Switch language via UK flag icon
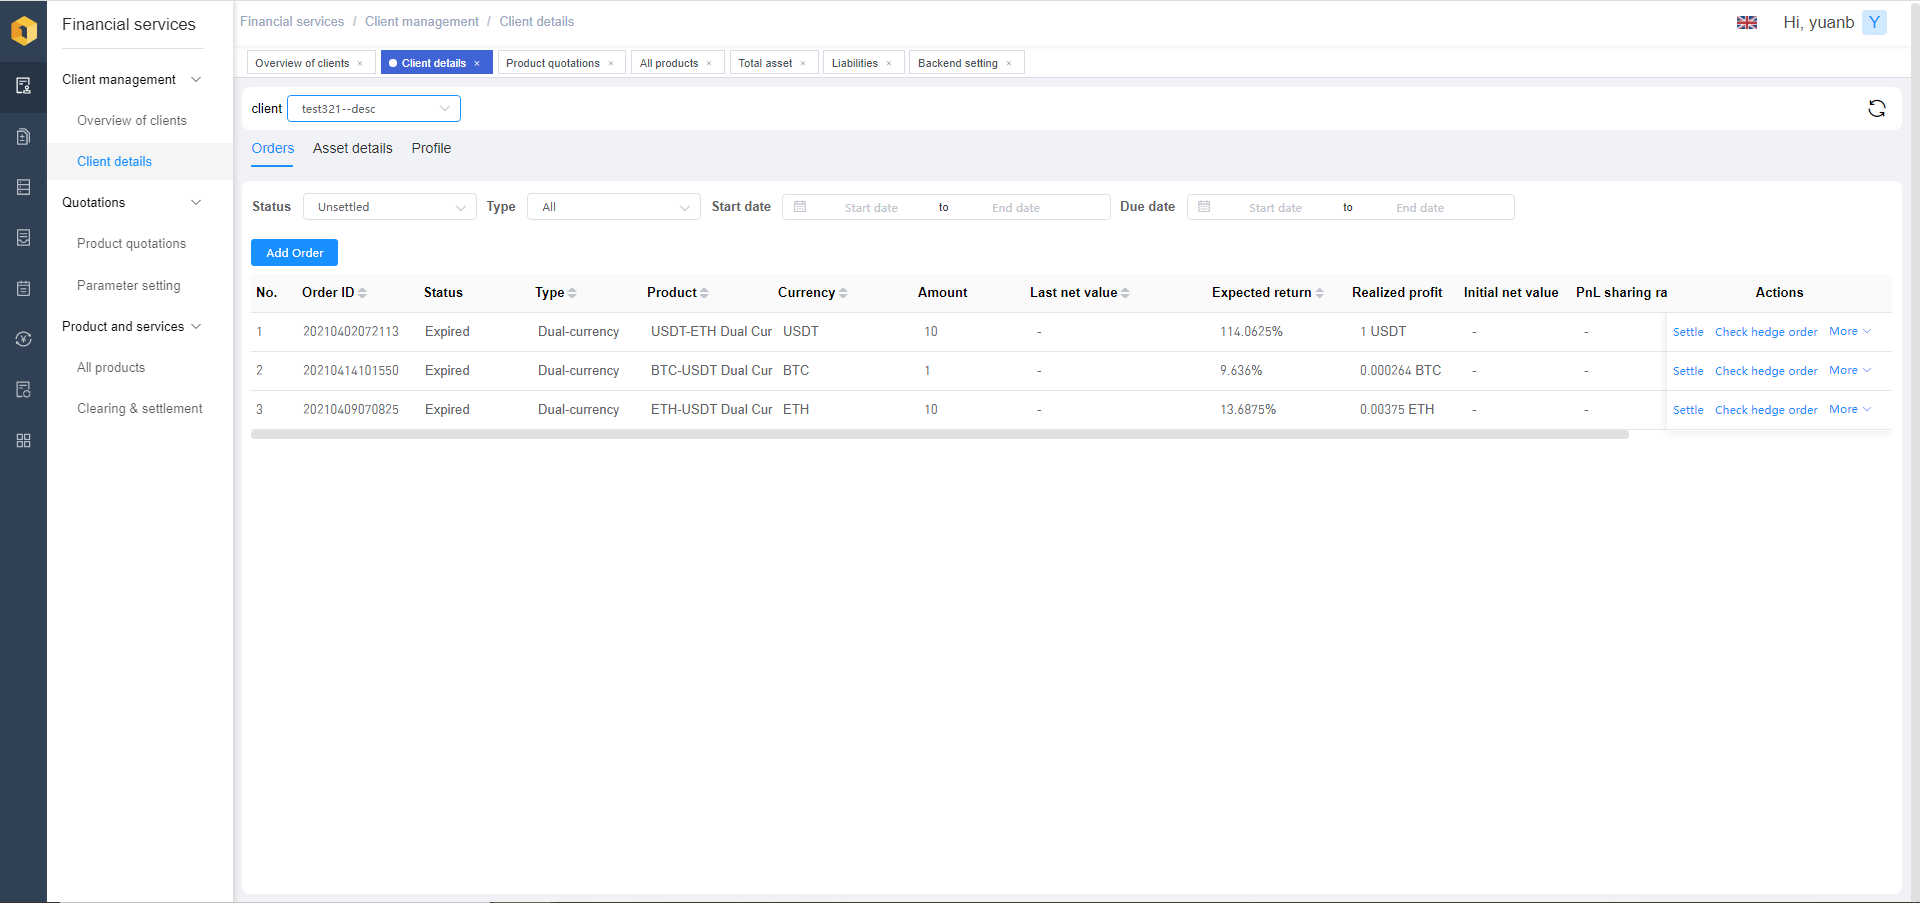Screen dimensions: 1920x903 click(x=1747, y=22)
